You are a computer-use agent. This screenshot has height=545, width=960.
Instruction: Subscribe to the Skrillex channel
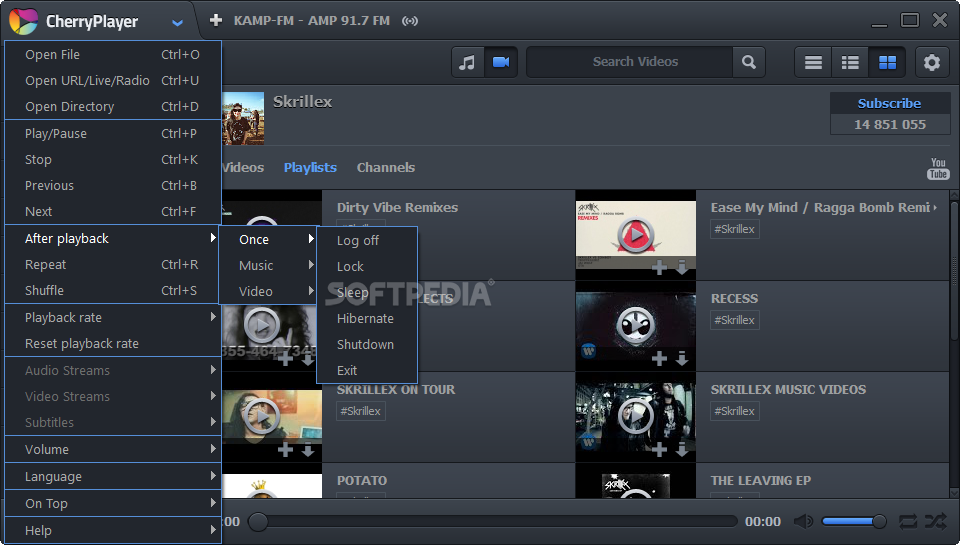tap(889, 103)
